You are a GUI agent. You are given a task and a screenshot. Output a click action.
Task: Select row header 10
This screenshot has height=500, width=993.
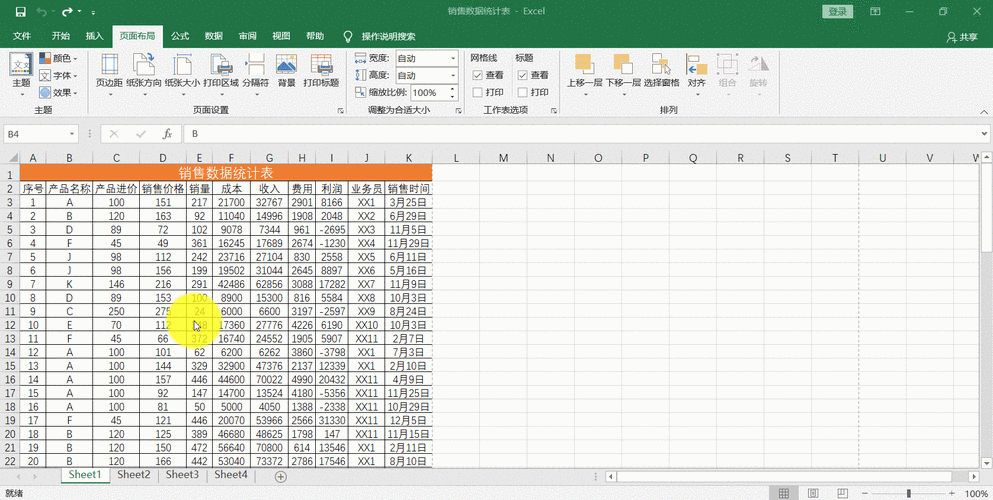click(x=9, y=297)
